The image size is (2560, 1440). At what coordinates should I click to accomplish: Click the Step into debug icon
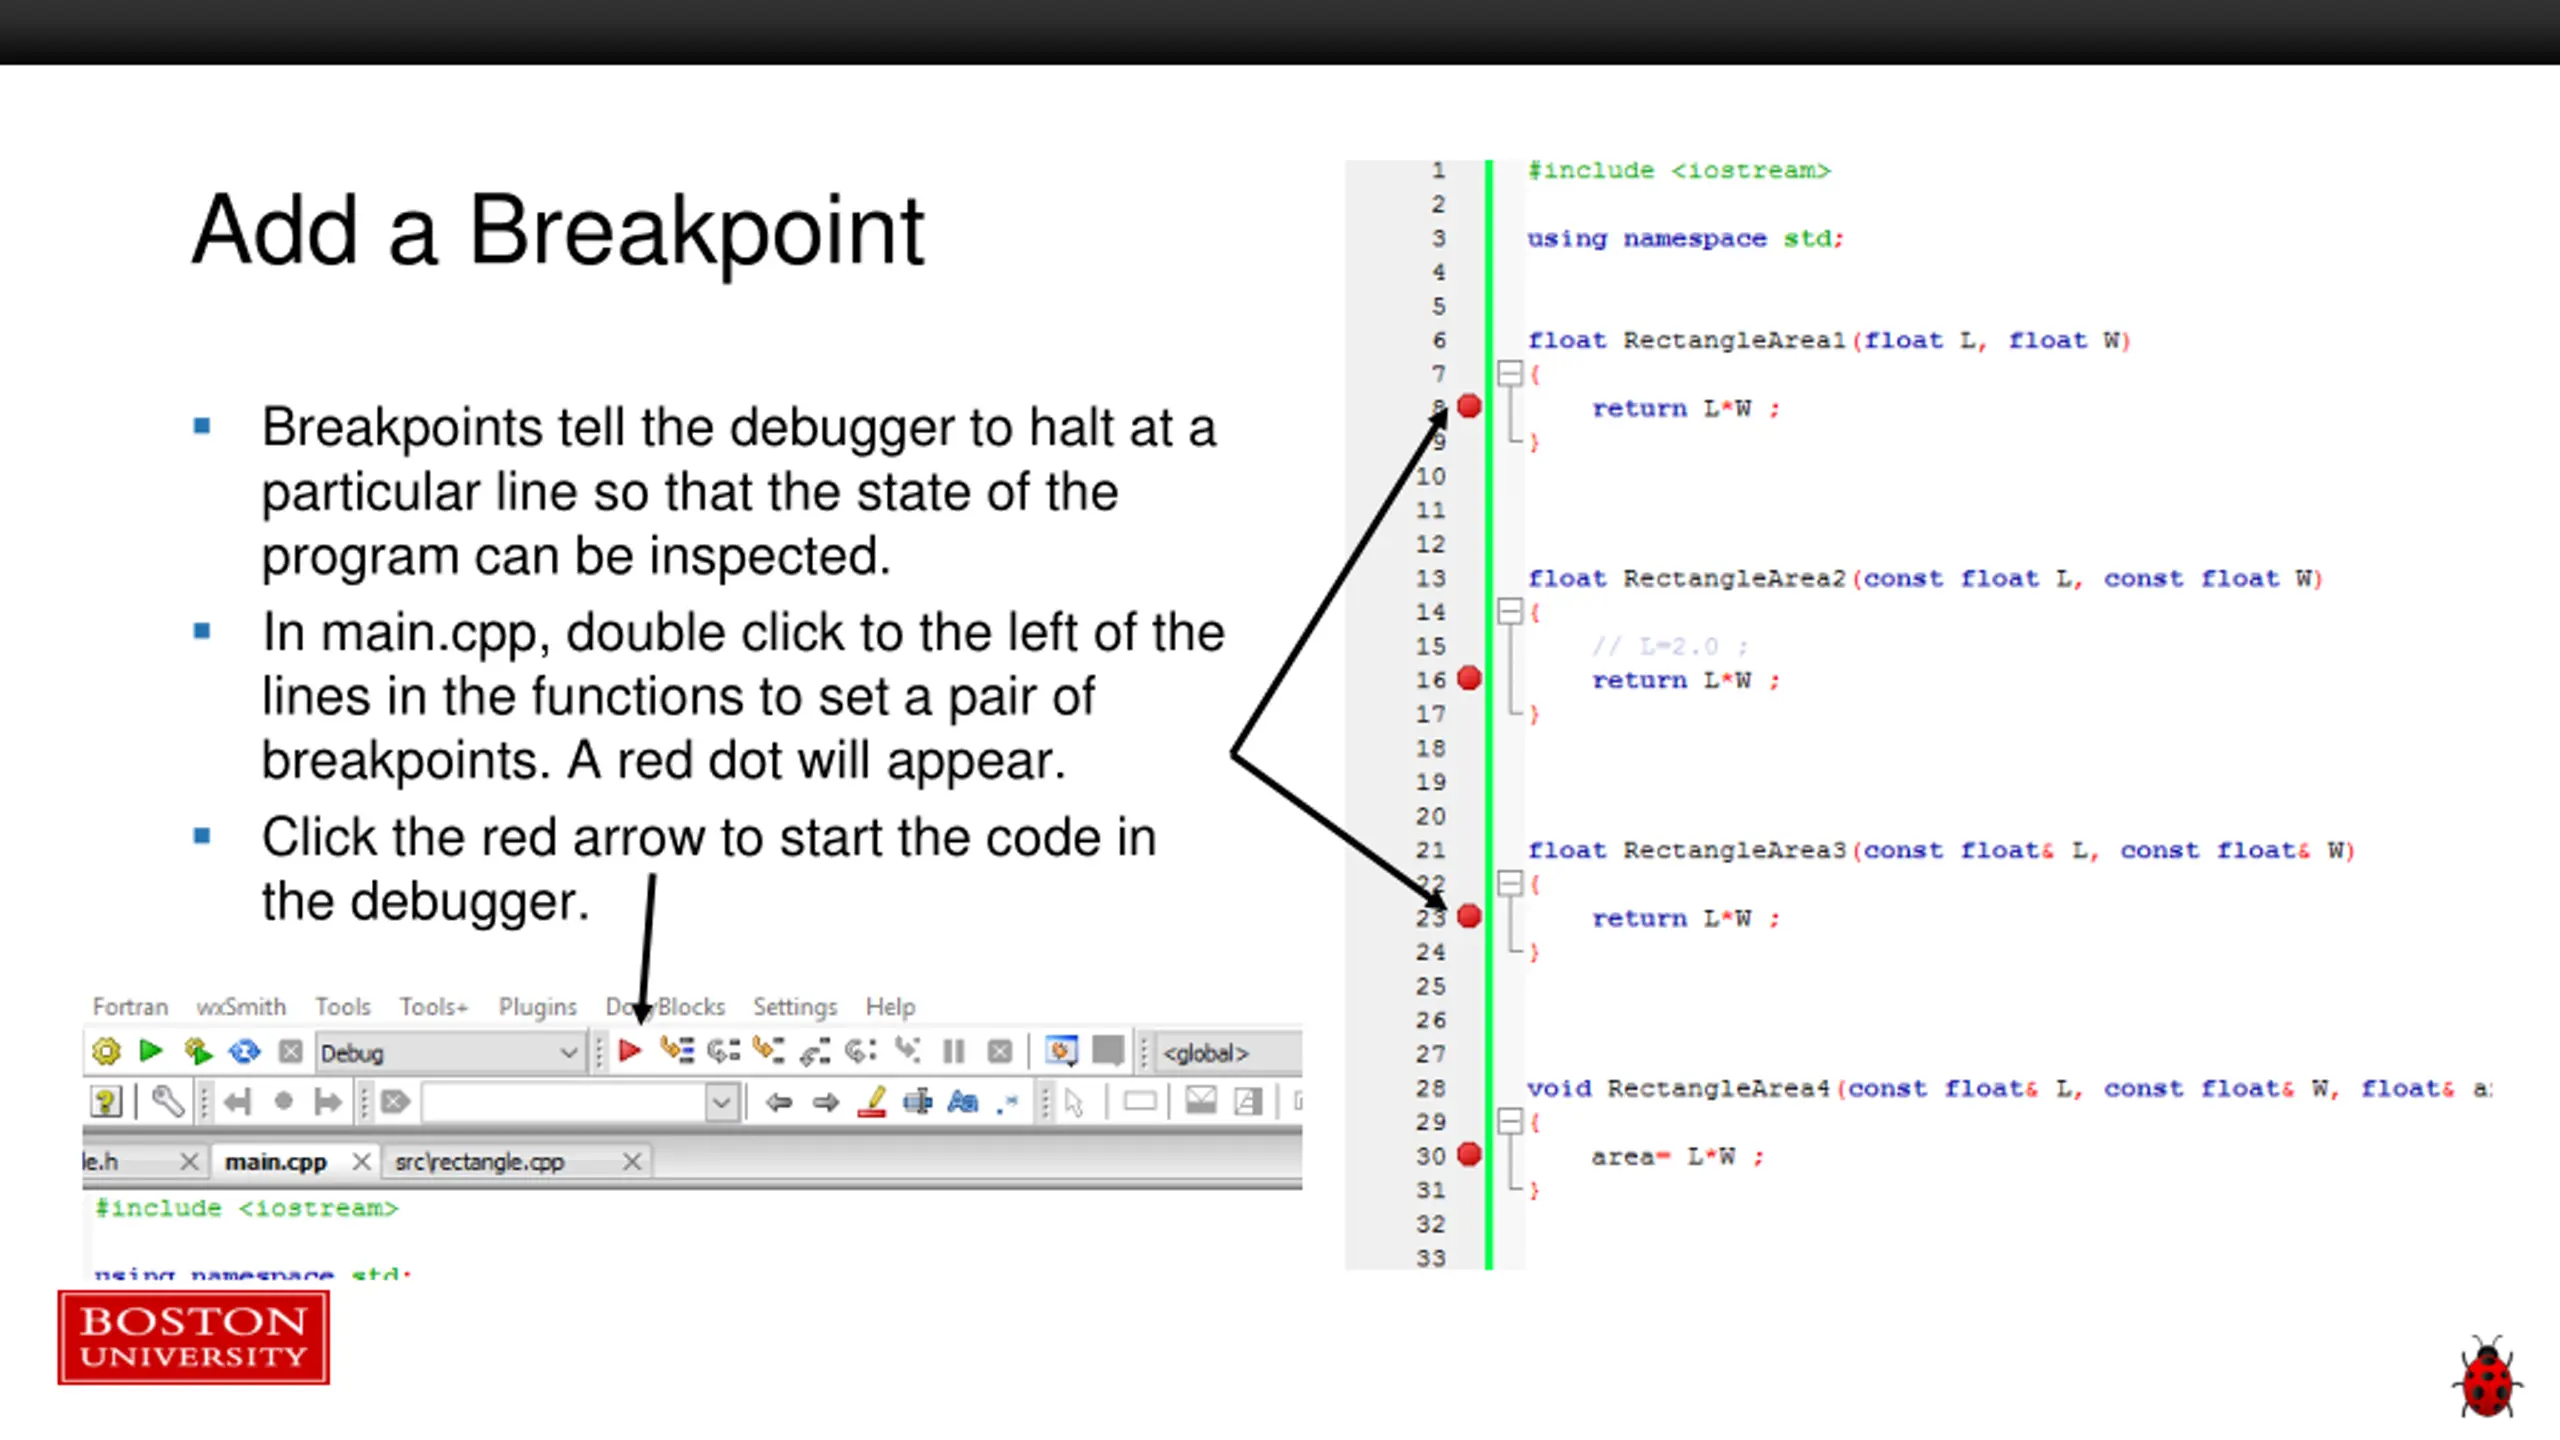pos(768,1051)
